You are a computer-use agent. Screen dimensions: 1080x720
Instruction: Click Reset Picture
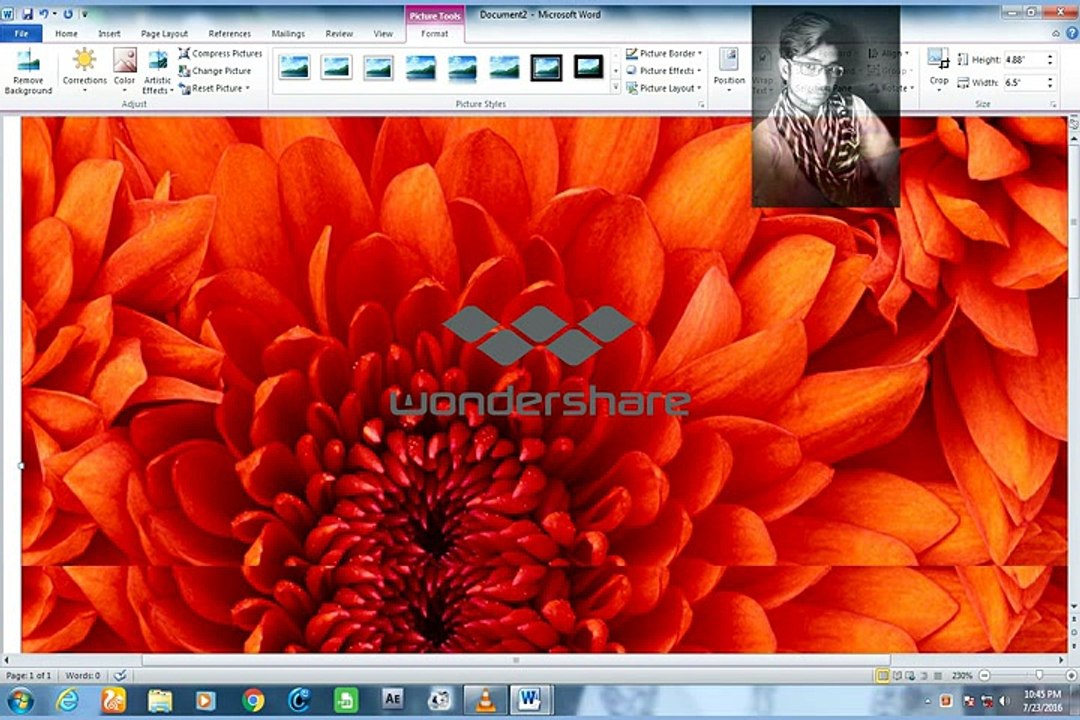click(214, 88)
